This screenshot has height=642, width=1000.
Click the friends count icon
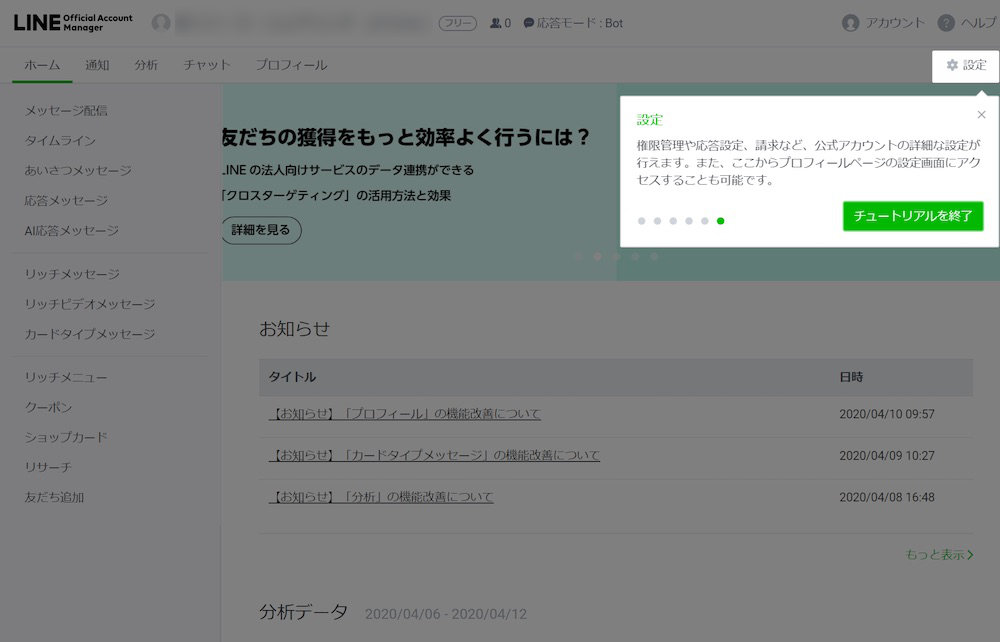495,23
